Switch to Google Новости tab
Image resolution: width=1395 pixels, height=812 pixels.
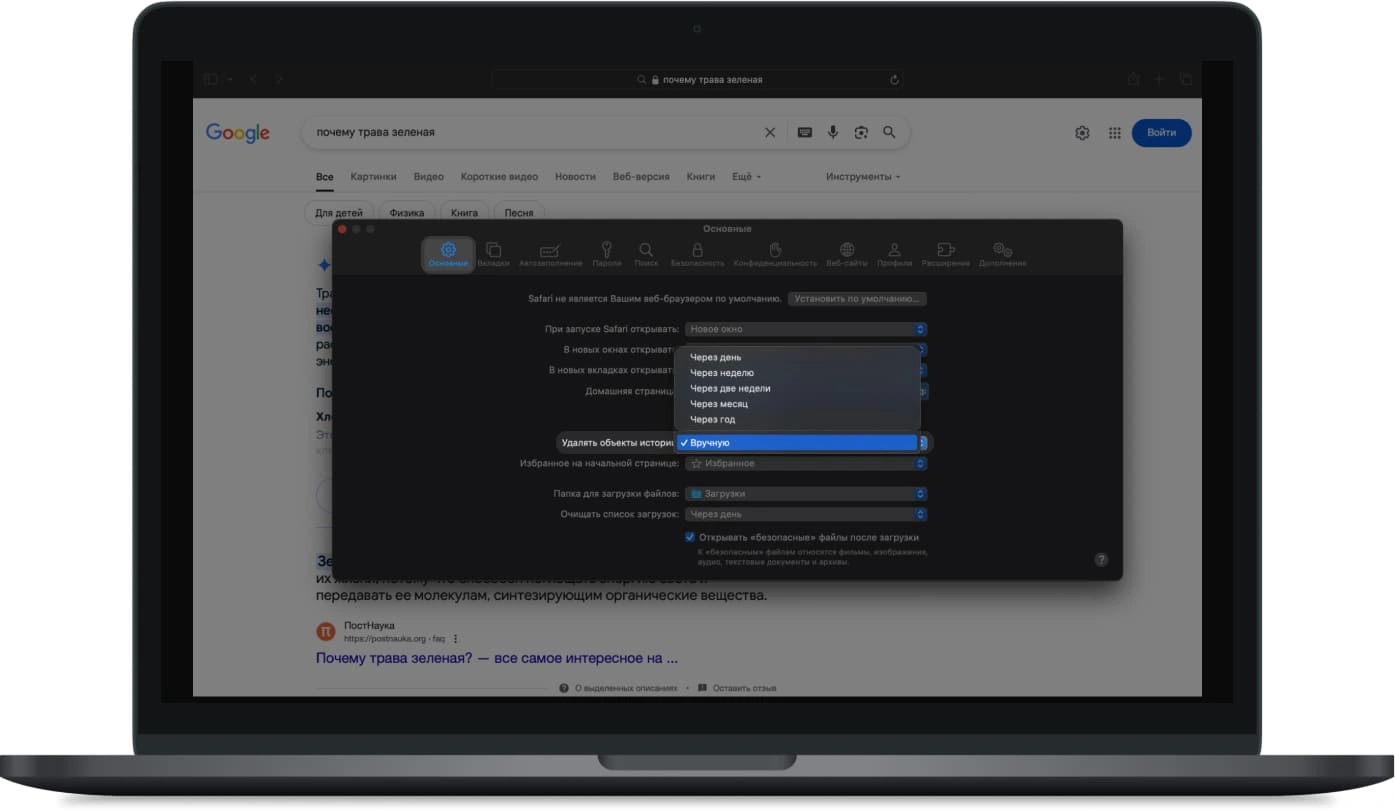coord(575,177)
